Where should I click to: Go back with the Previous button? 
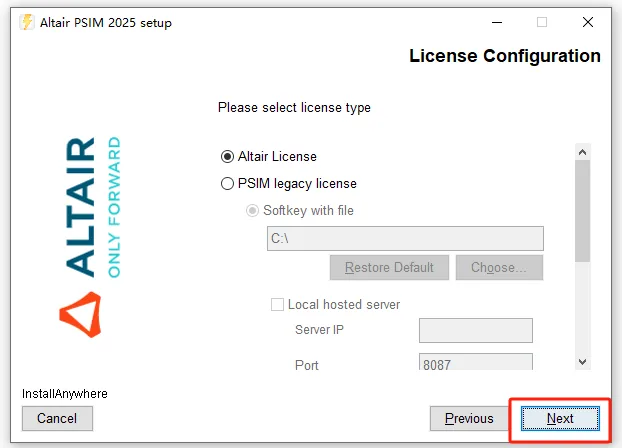pos(469,418)
